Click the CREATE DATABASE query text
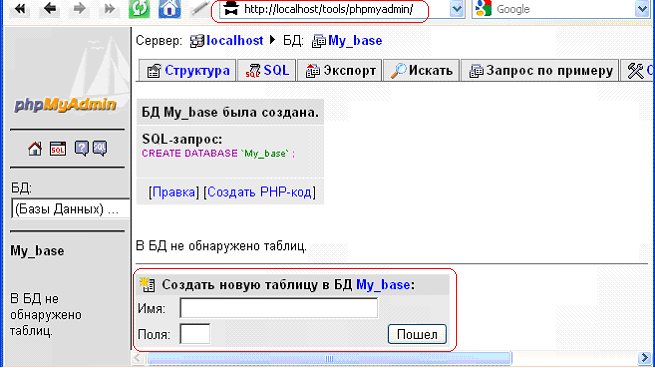 pyautogui.click(x=218, y=153)
